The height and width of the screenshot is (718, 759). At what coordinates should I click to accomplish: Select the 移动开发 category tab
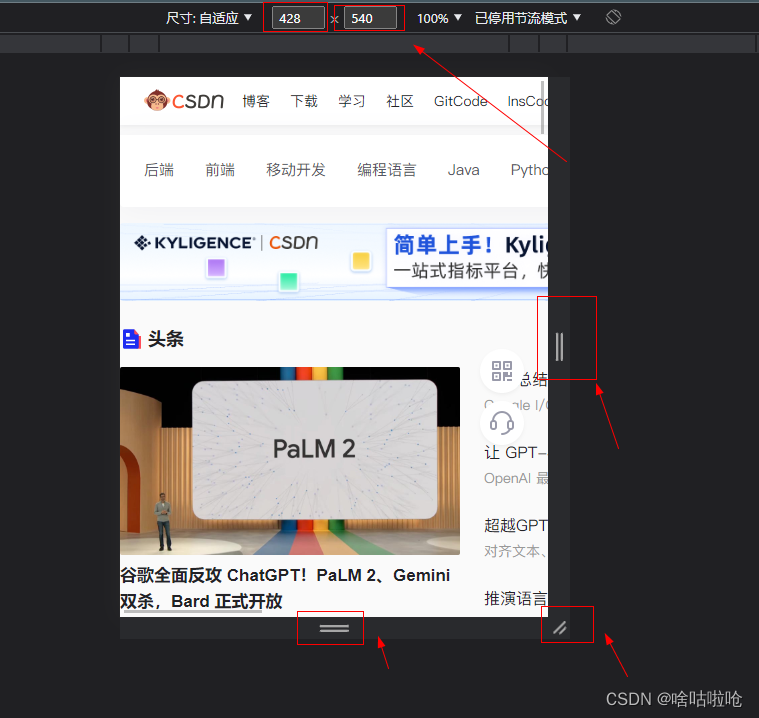click(x=295, y=170)
